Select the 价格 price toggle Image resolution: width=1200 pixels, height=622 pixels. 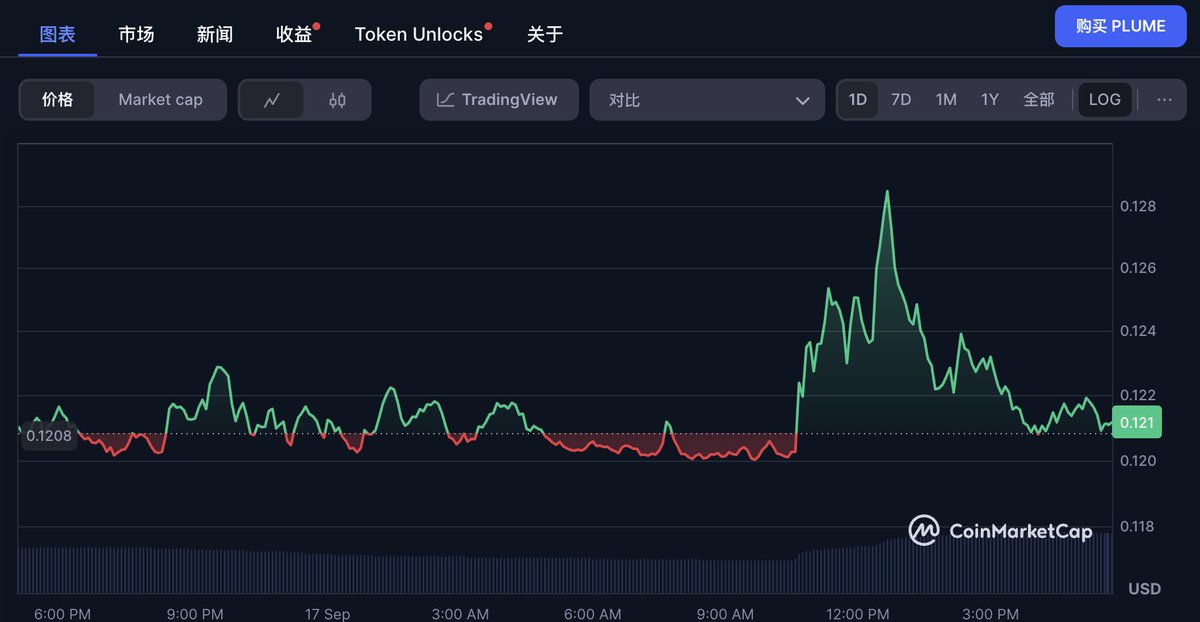click(x=58, y=100)
